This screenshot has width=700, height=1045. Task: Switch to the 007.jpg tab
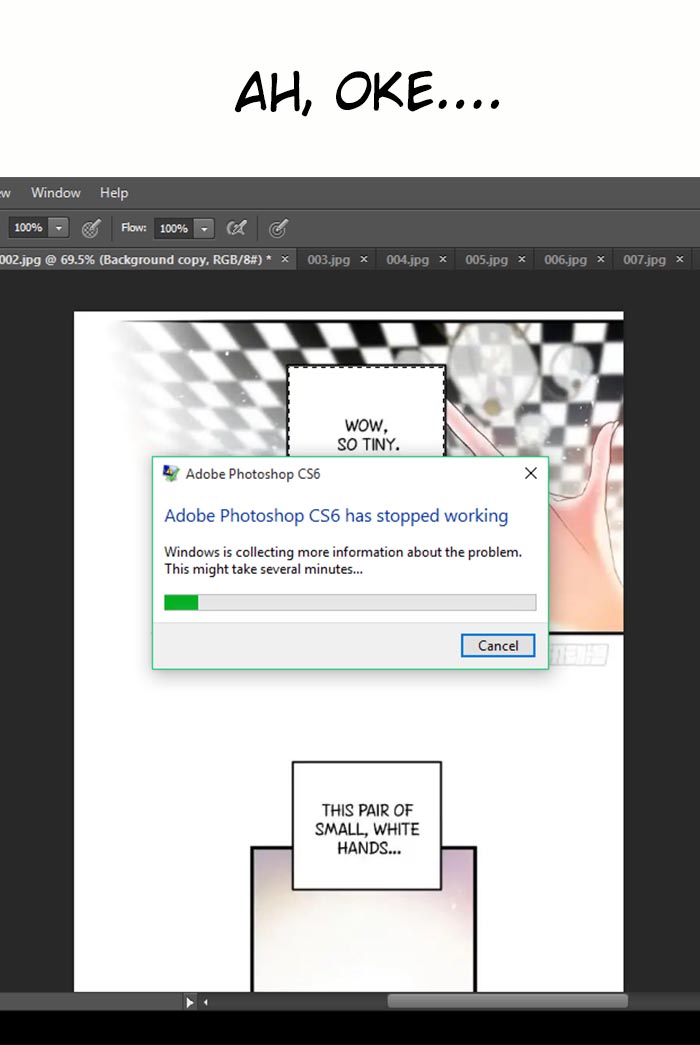coord(644,259)
